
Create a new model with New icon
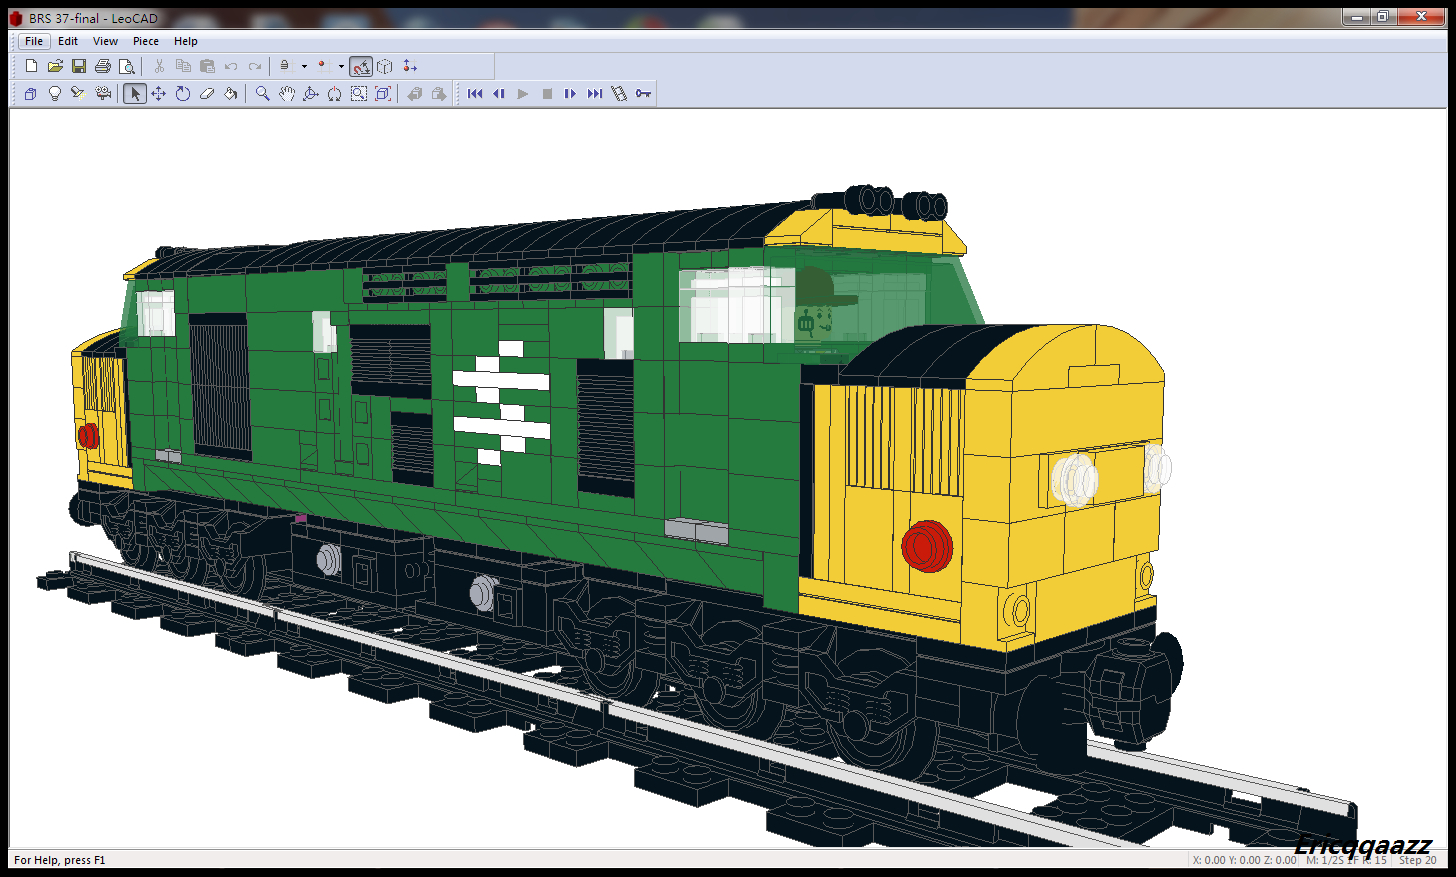[x=31, y=66]
